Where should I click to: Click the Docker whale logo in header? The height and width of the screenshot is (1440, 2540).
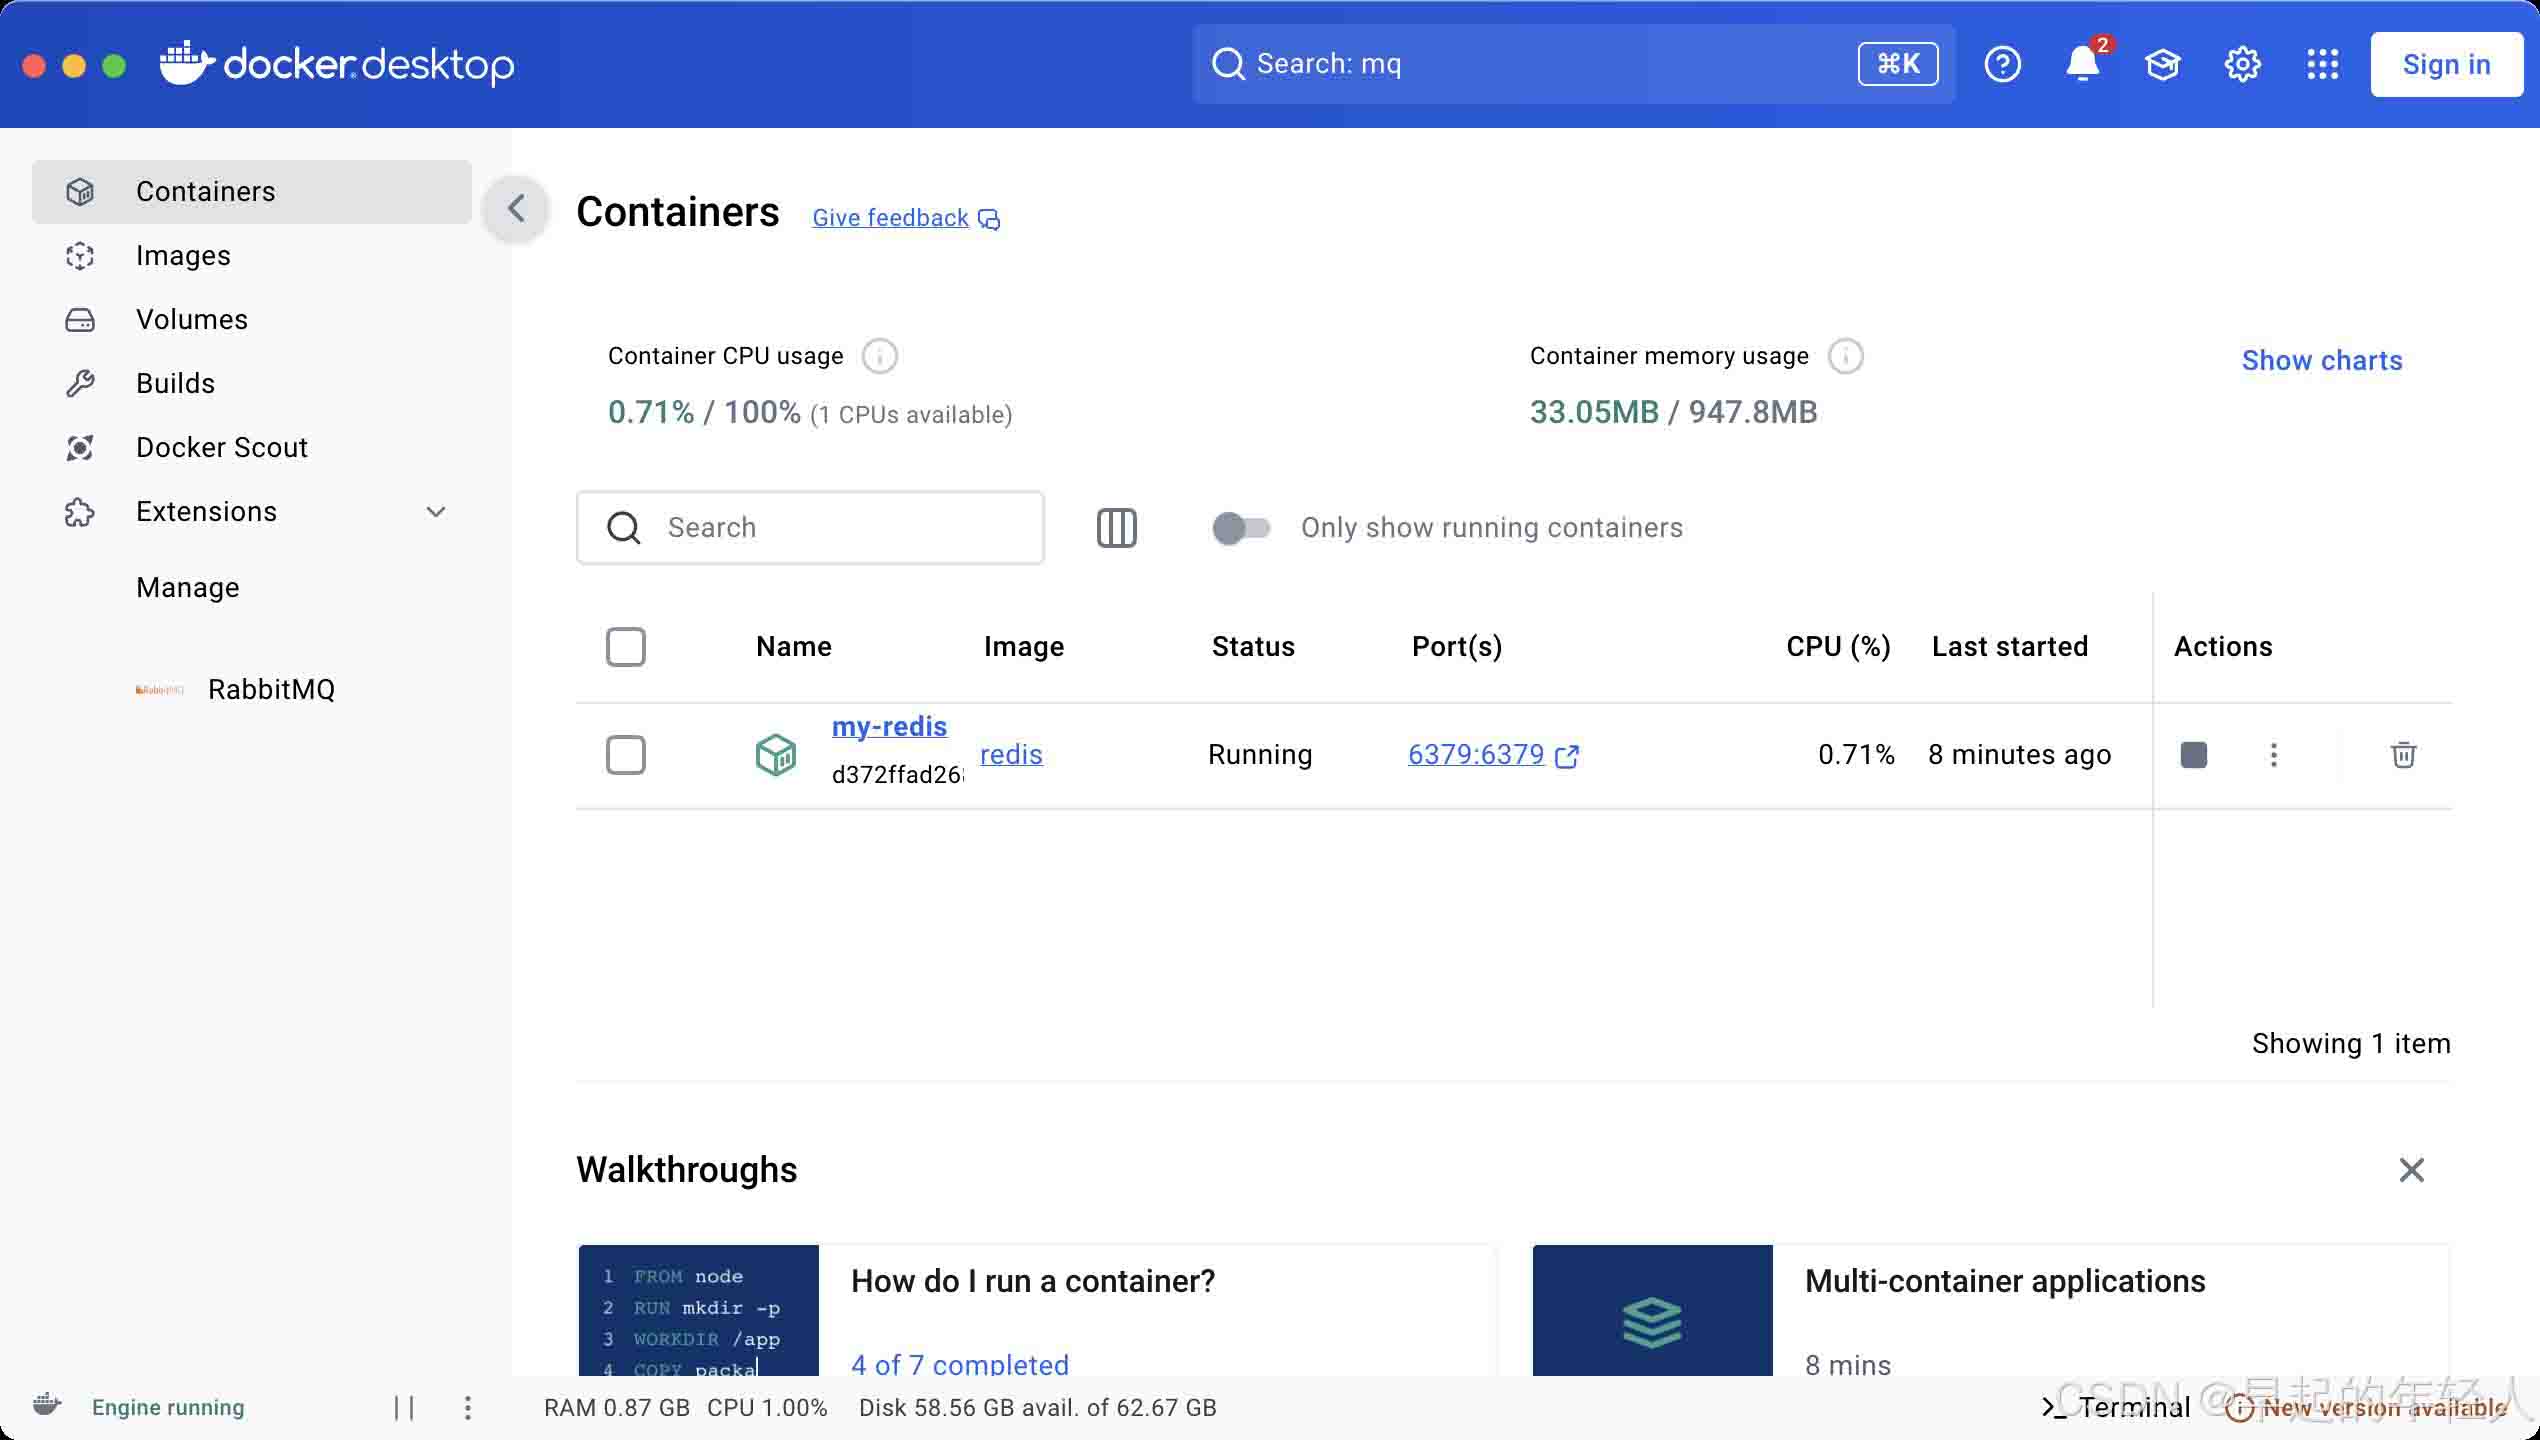coord(187,63)
